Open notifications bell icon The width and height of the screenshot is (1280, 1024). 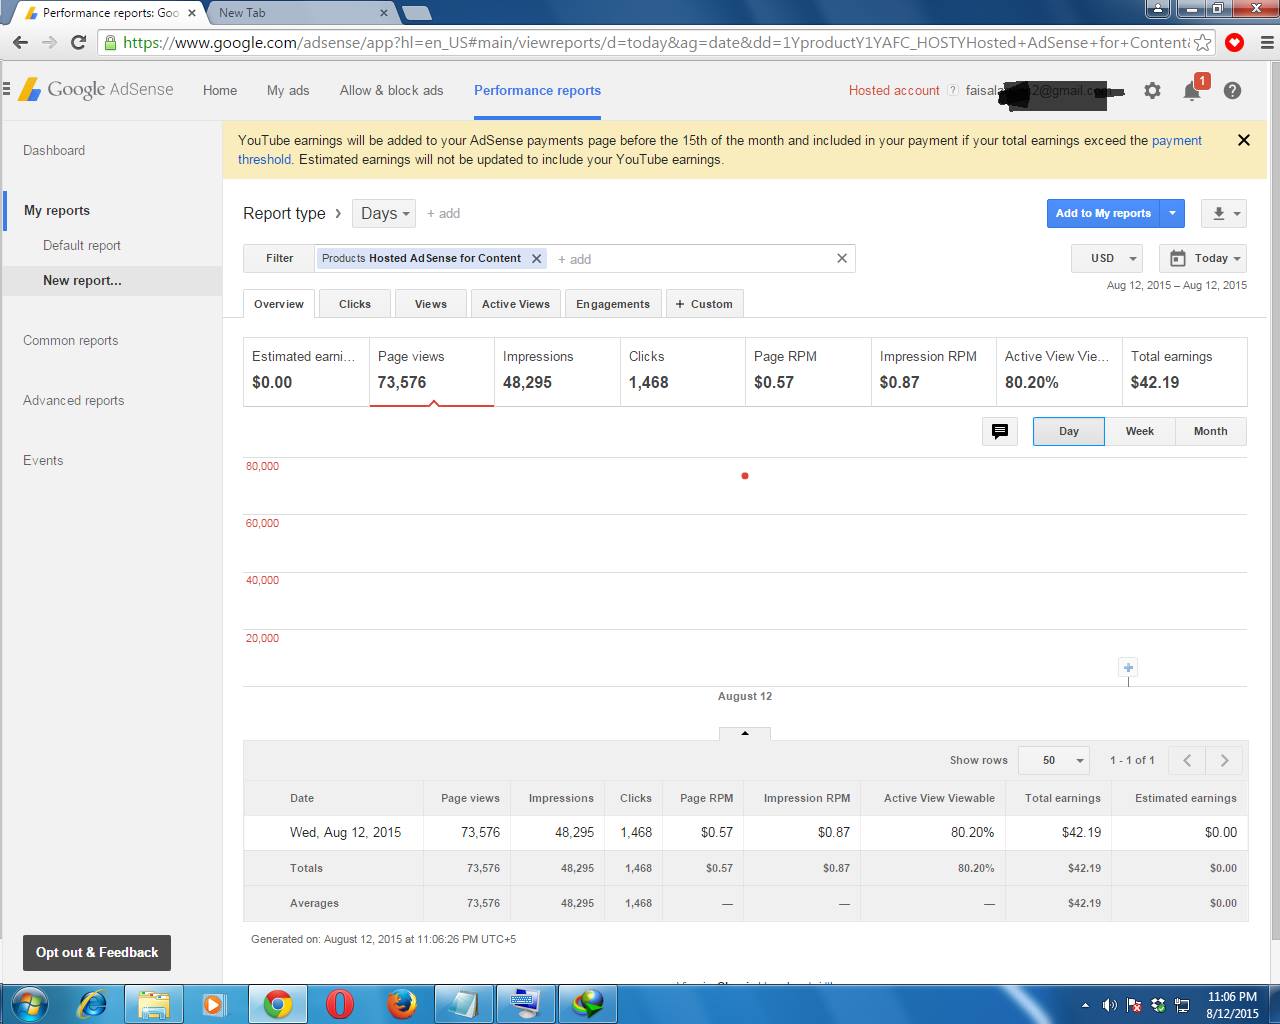click(x=1192, y=91)
